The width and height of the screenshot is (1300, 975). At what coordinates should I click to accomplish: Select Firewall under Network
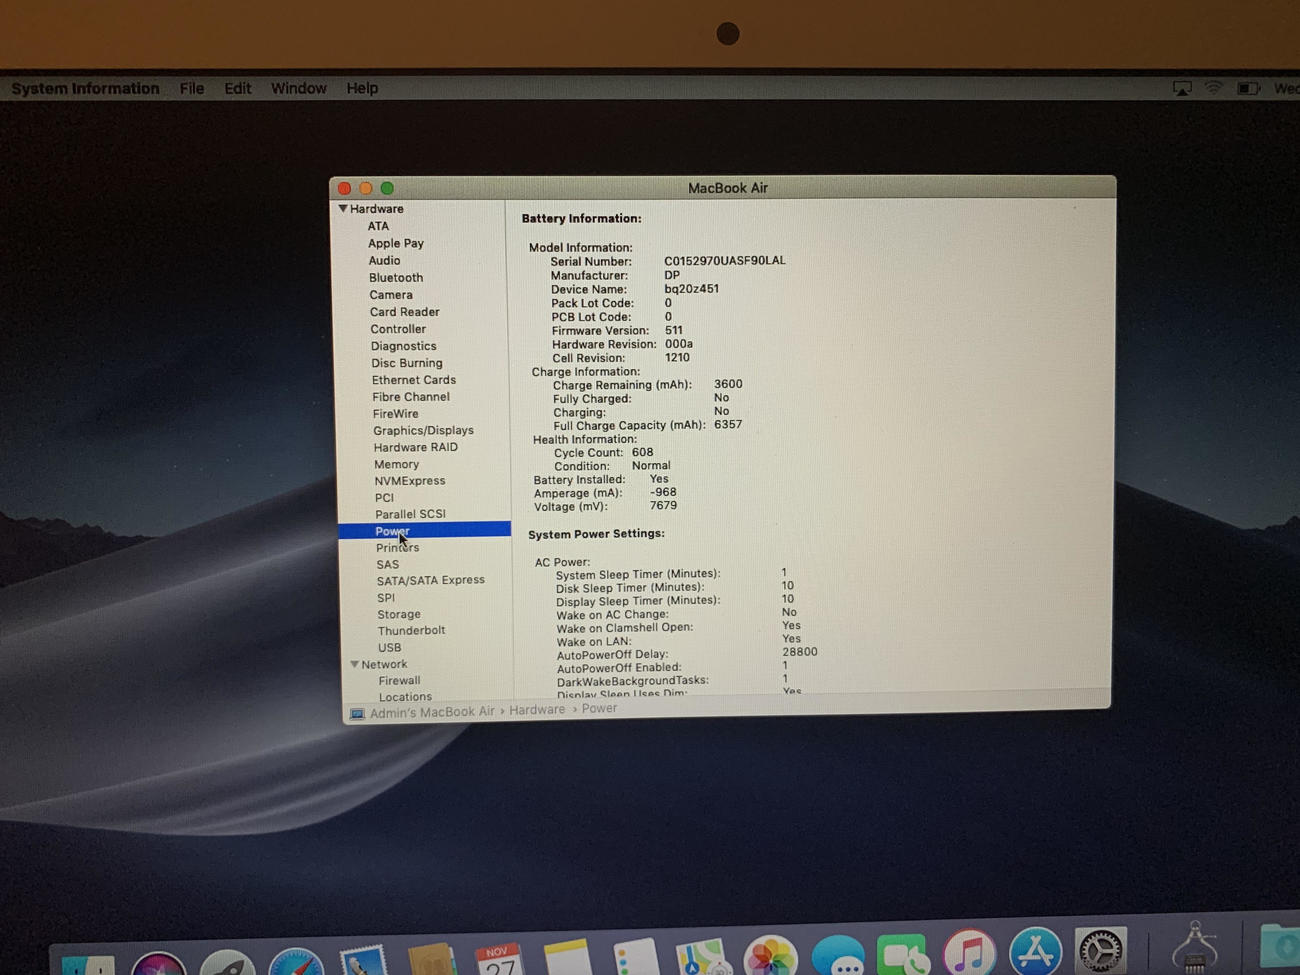(x=400, y=681)
